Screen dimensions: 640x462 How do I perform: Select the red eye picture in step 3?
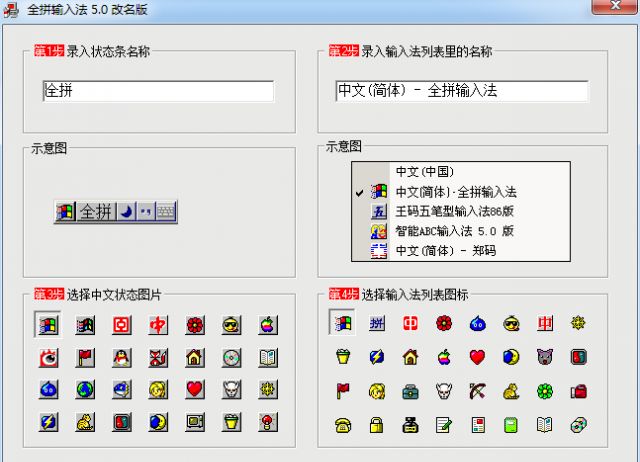pyautogui.click(x=48, y=358)
